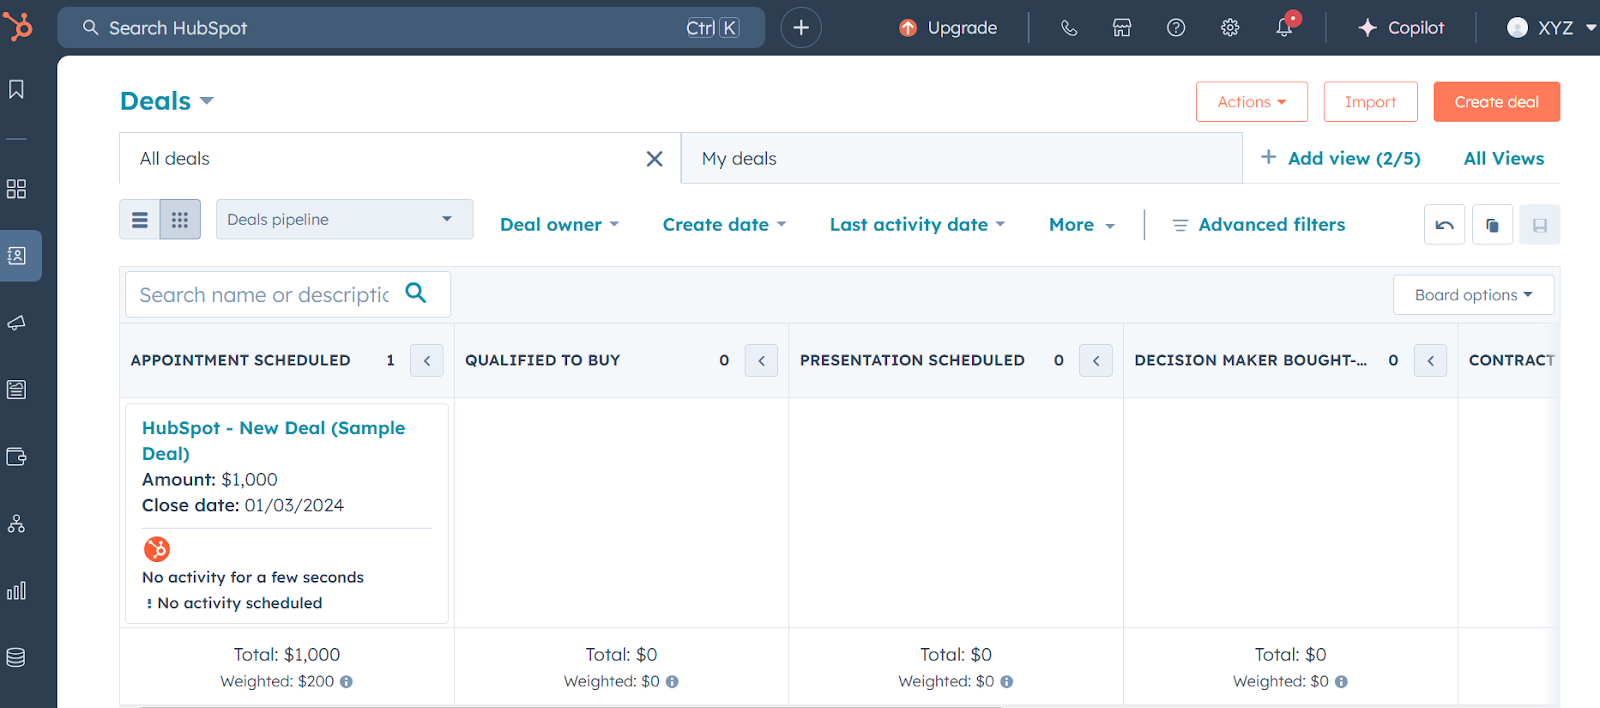The height and width of the screenshot is (708, 1600).
Task: Click the Create deal button
Action: pos(1497,102)
